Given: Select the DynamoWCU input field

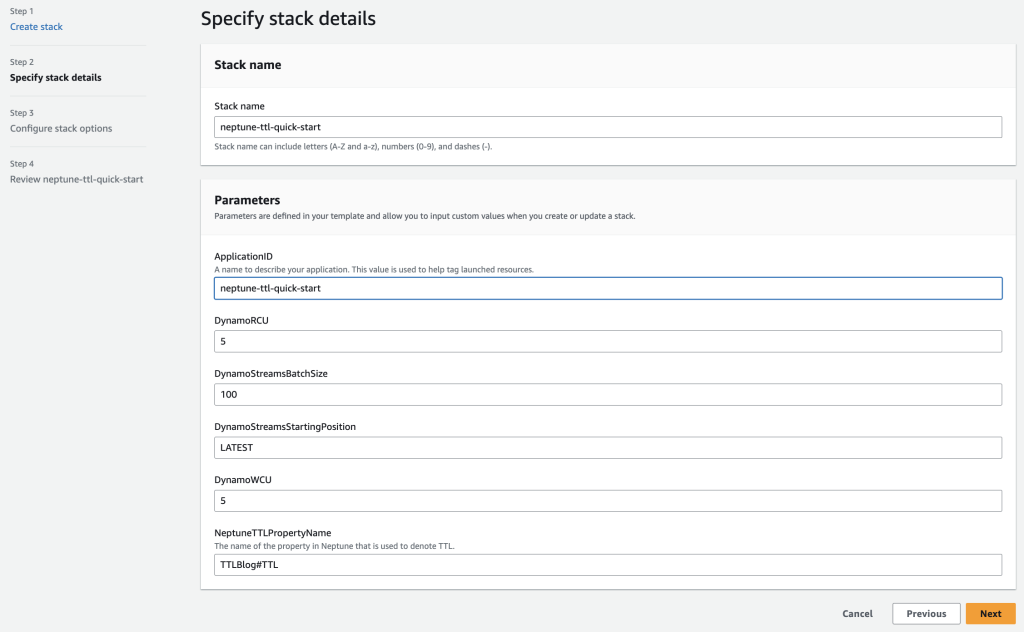Looking at the screenshot, I should click(x=606, y=500).
